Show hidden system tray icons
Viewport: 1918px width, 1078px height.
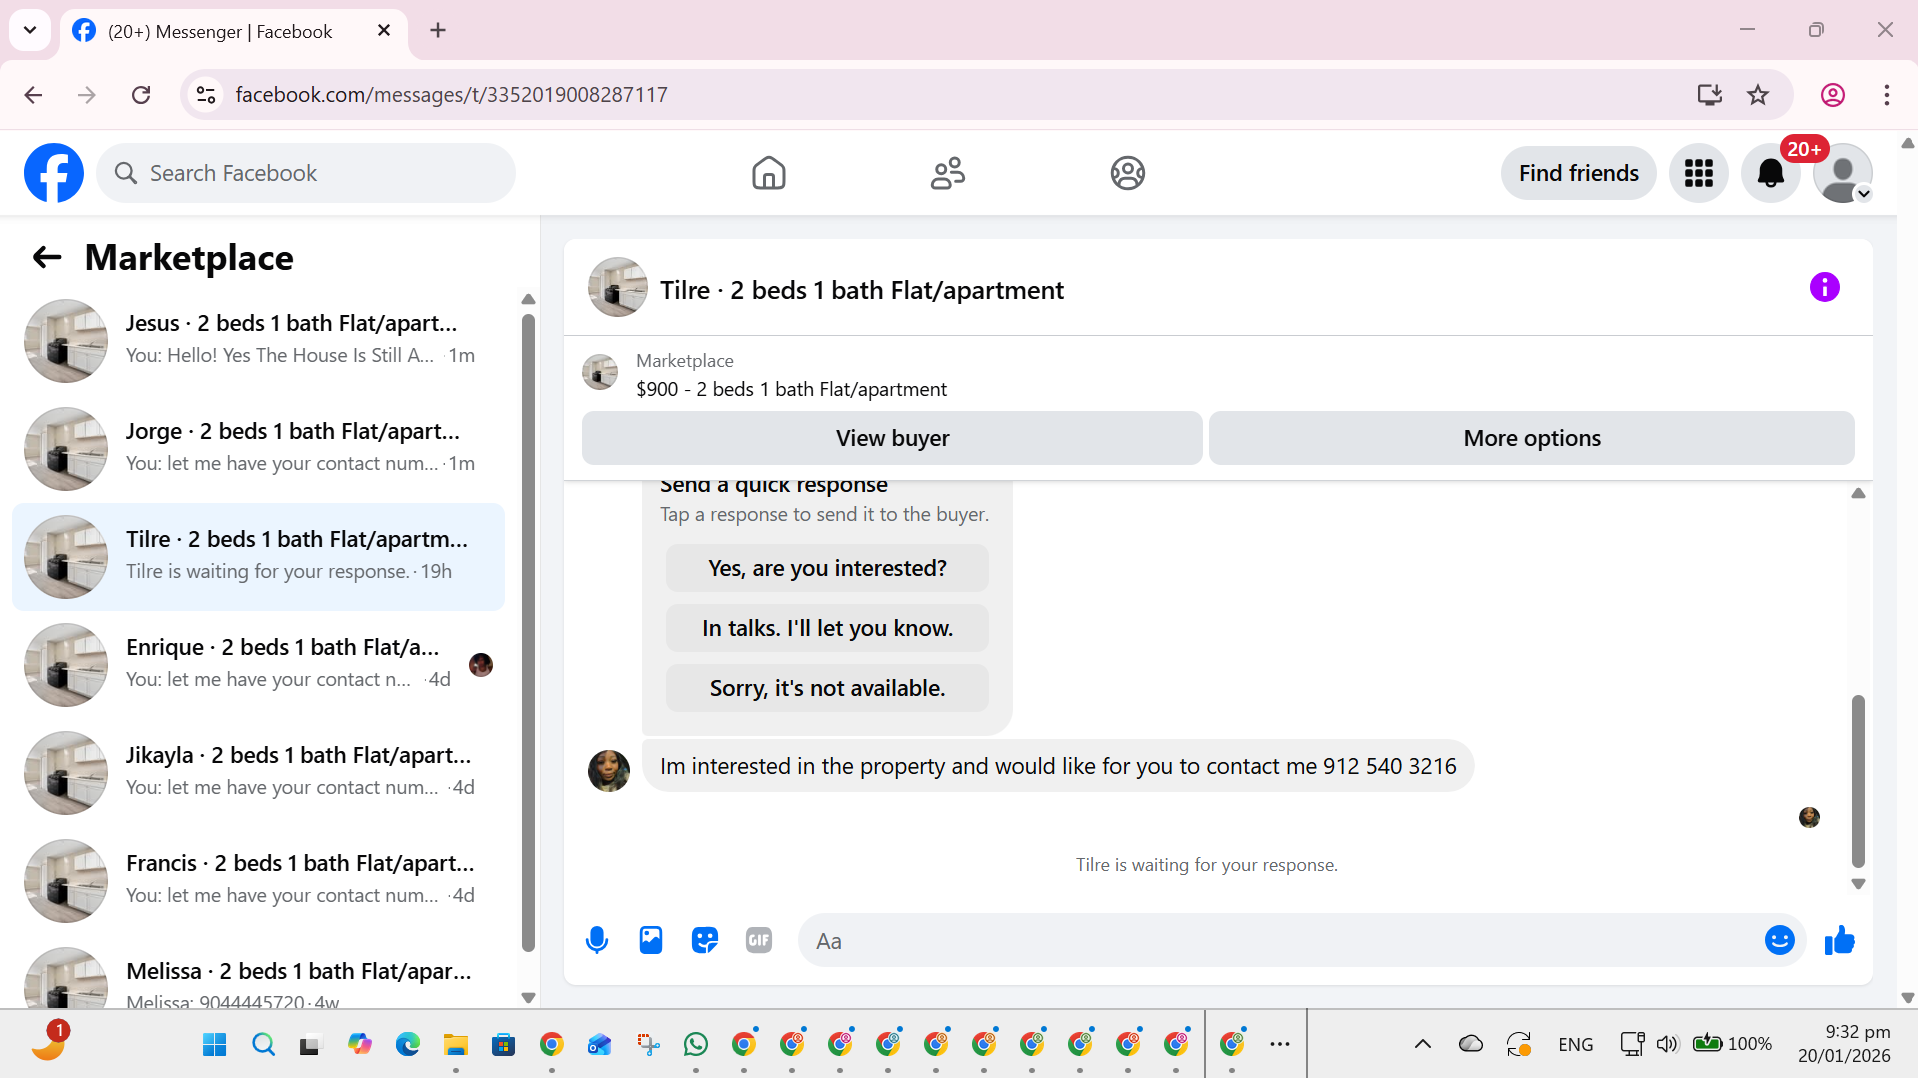pos(1422,1044)
